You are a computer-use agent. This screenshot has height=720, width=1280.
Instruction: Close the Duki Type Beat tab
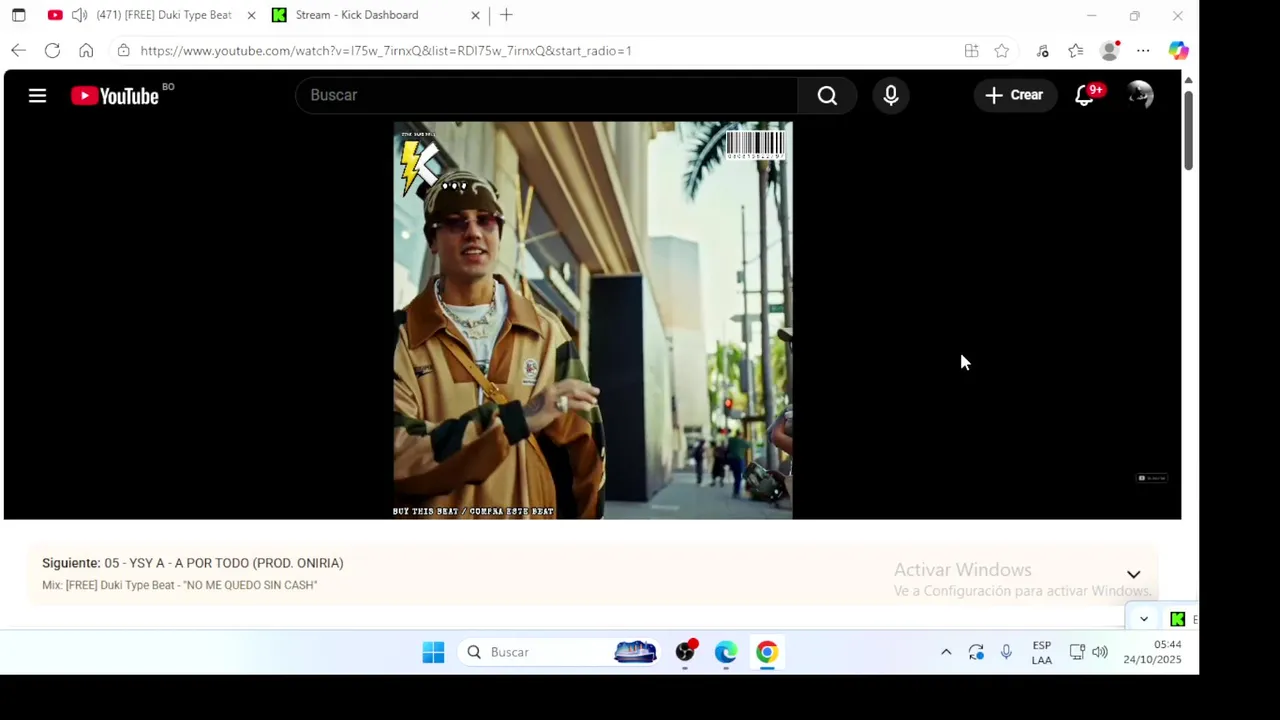click(x=251, y=15)
